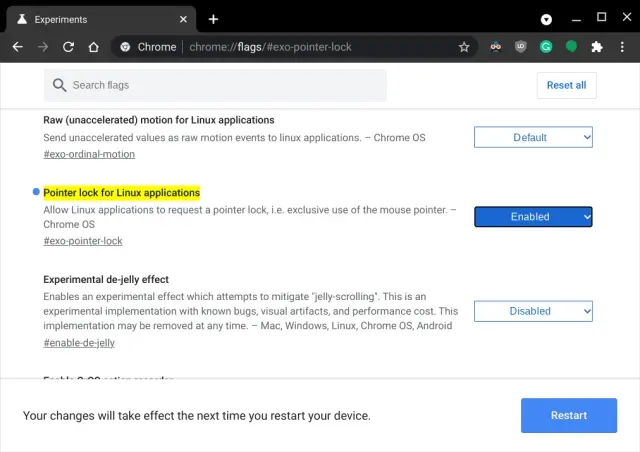Open the #exo-pointer-lock anchor link
Image resolution: width=640 pixels, height=452 pixels.
pyautogui.click(x=83, y=241)
